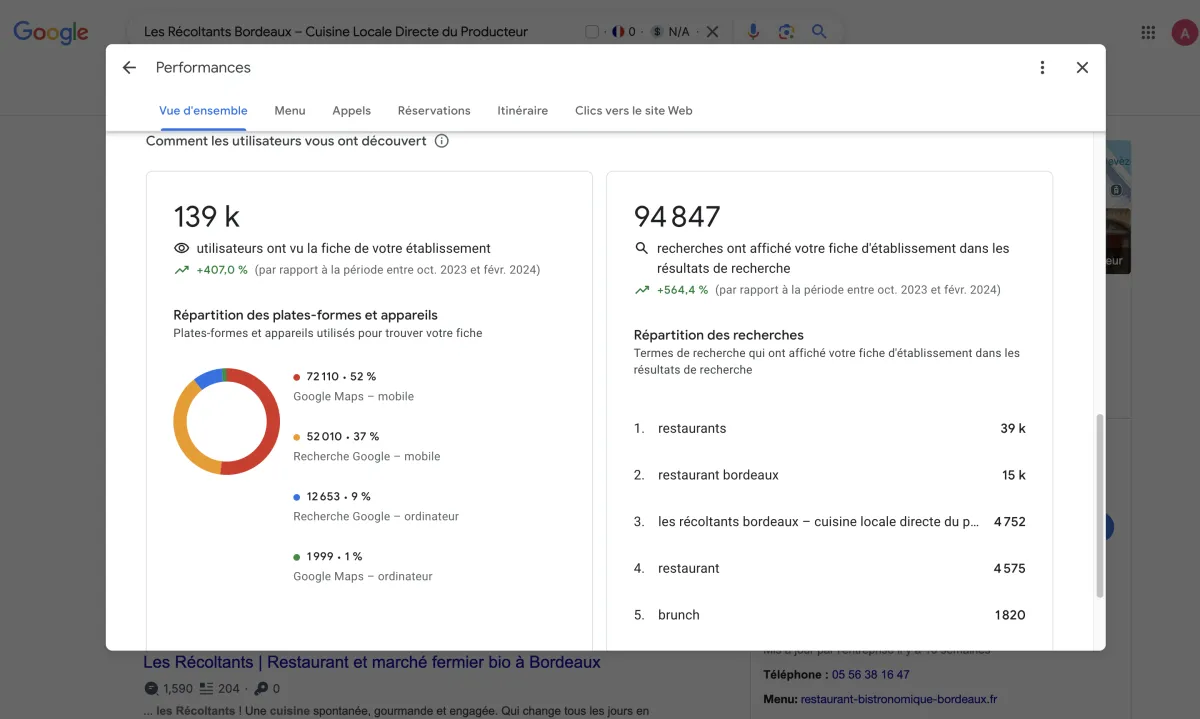Viewport: 1200px width, 719px height.
Task: Open the Itinéraire tab
Action: (523, 111)
